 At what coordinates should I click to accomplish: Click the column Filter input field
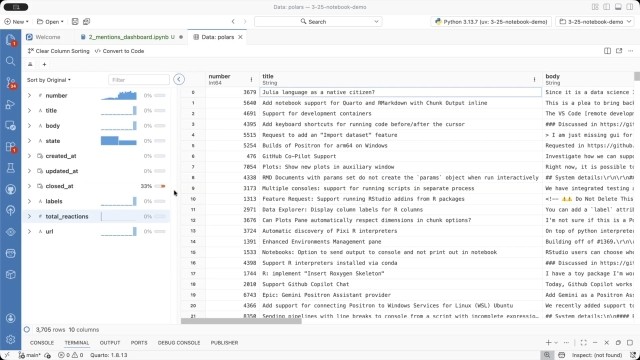139,80
